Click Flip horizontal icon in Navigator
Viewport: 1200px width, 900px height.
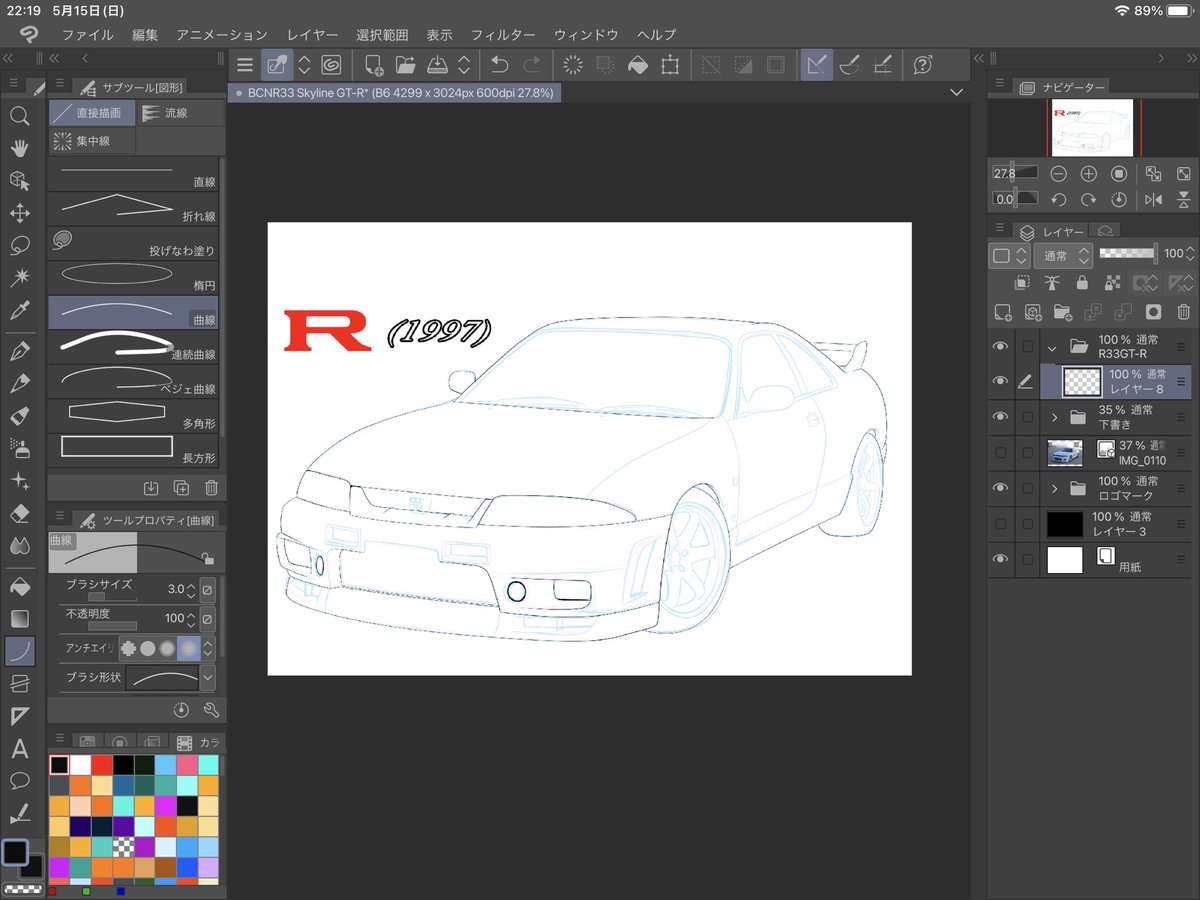click(x=1153, y=199)
